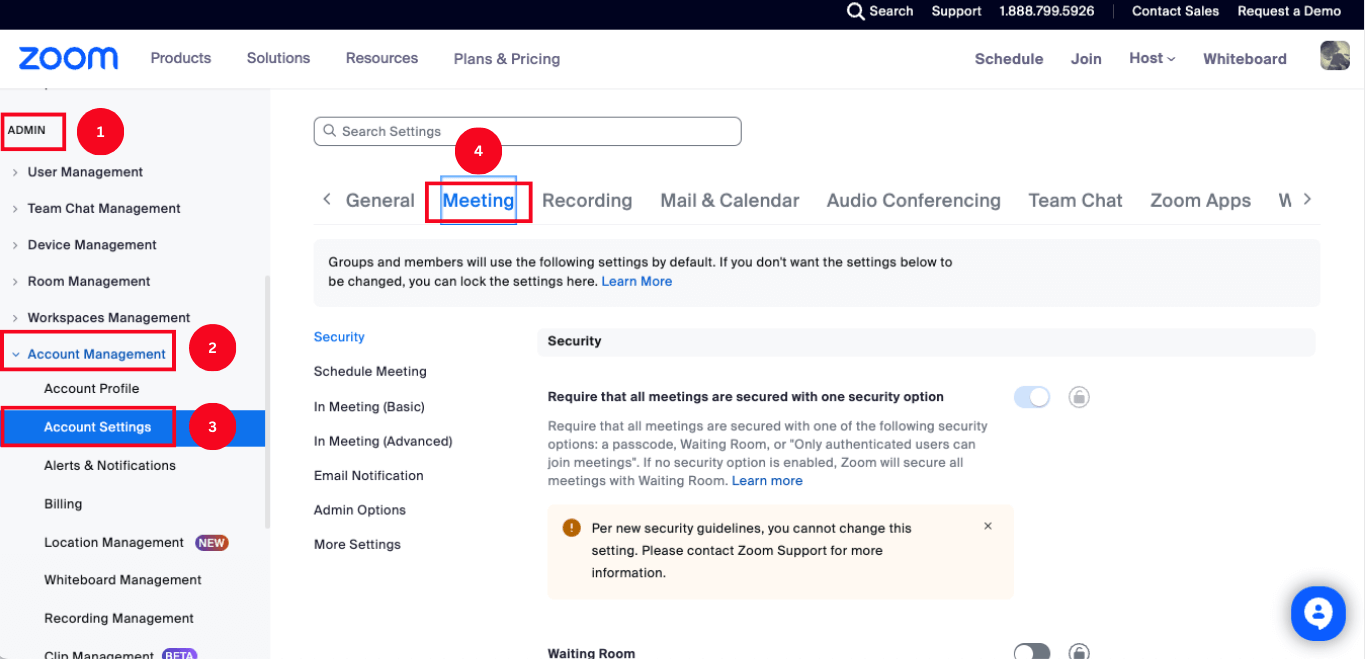
Task: Jump to the Email Notification section
Action: (369, 475)
